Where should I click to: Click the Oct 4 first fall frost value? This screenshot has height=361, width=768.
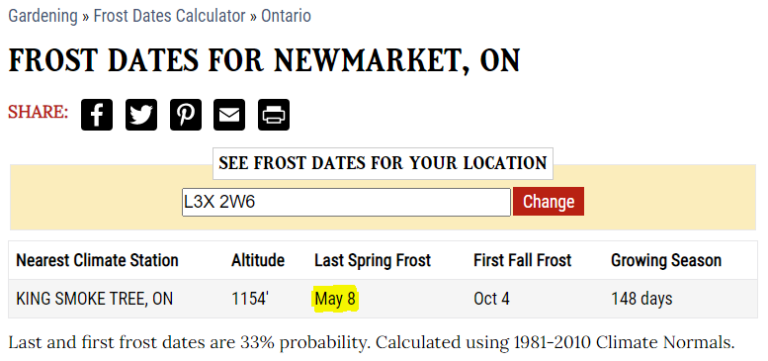coord(491,299)
